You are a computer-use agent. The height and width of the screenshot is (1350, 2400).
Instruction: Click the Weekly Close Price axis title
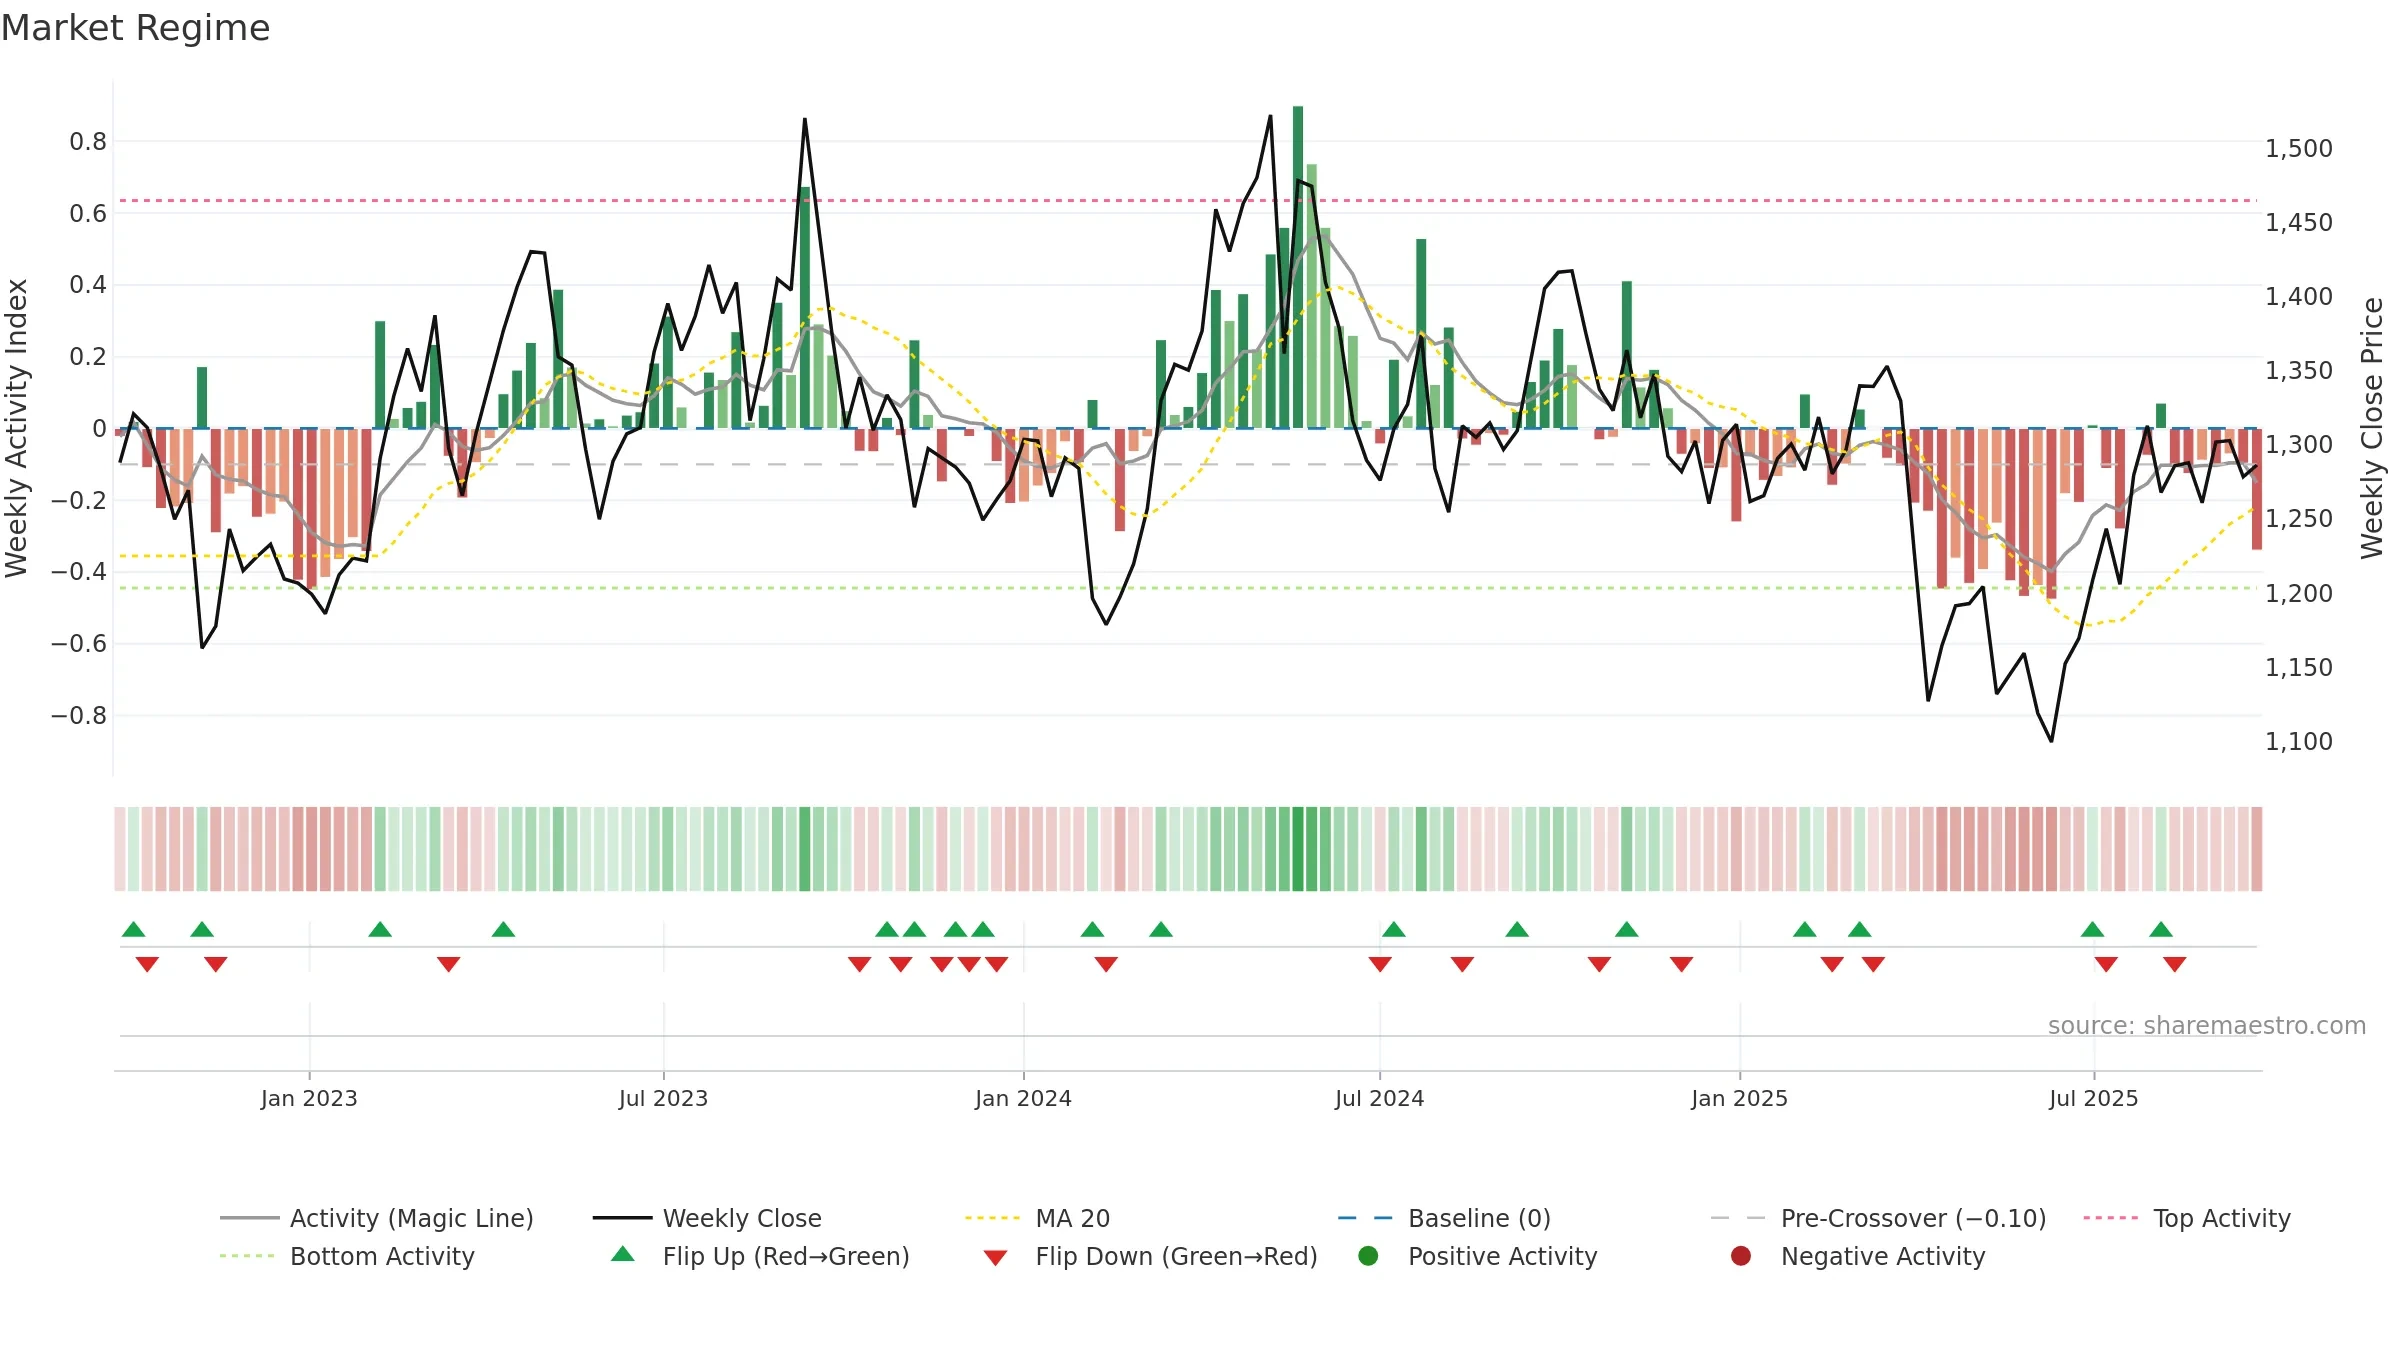click(x=2372, y=428)
